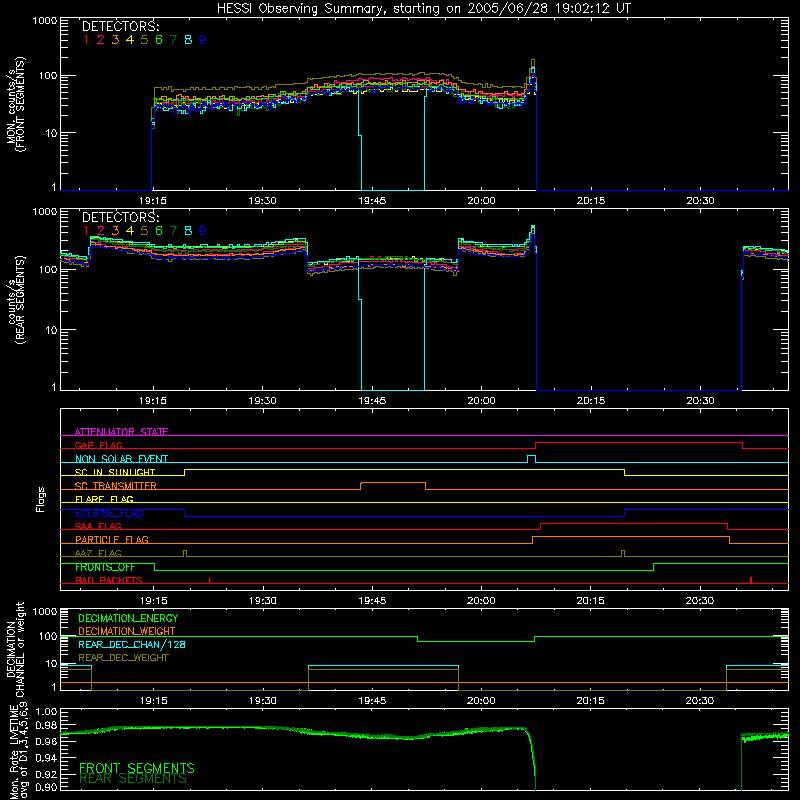Click the 0.92 tick on the livetime axis
800x800 pixels.
46,773
